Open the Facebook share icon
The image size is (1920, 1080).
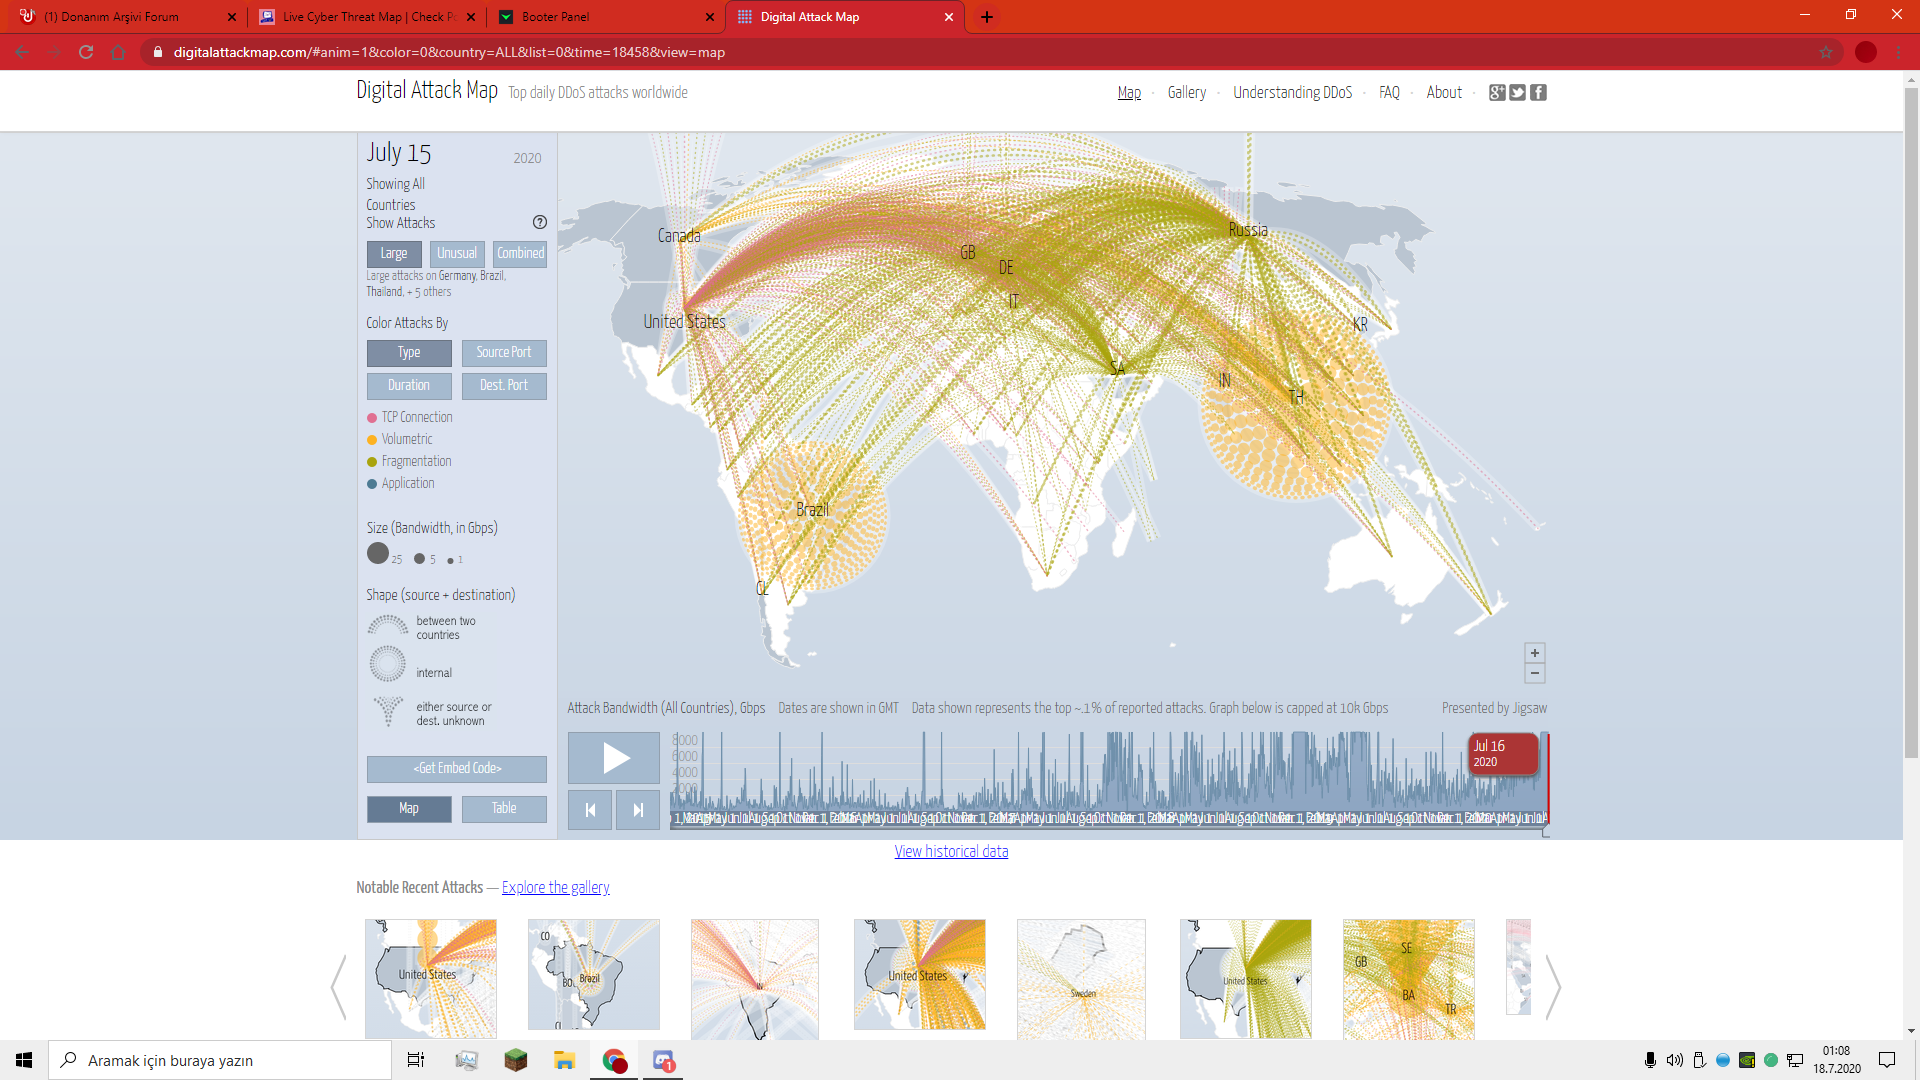pos(1539,92)
